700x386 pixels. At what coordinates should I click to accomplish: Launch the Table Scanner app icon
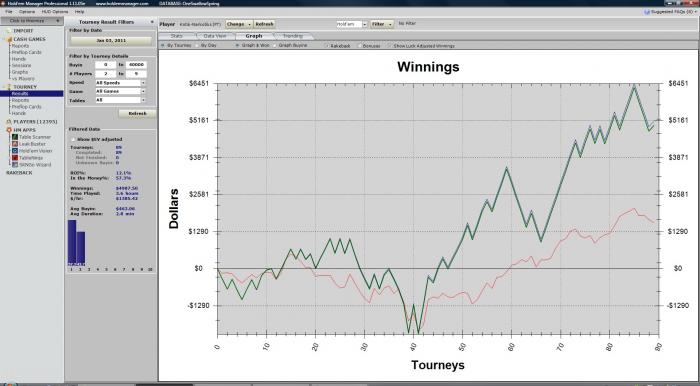15,137
